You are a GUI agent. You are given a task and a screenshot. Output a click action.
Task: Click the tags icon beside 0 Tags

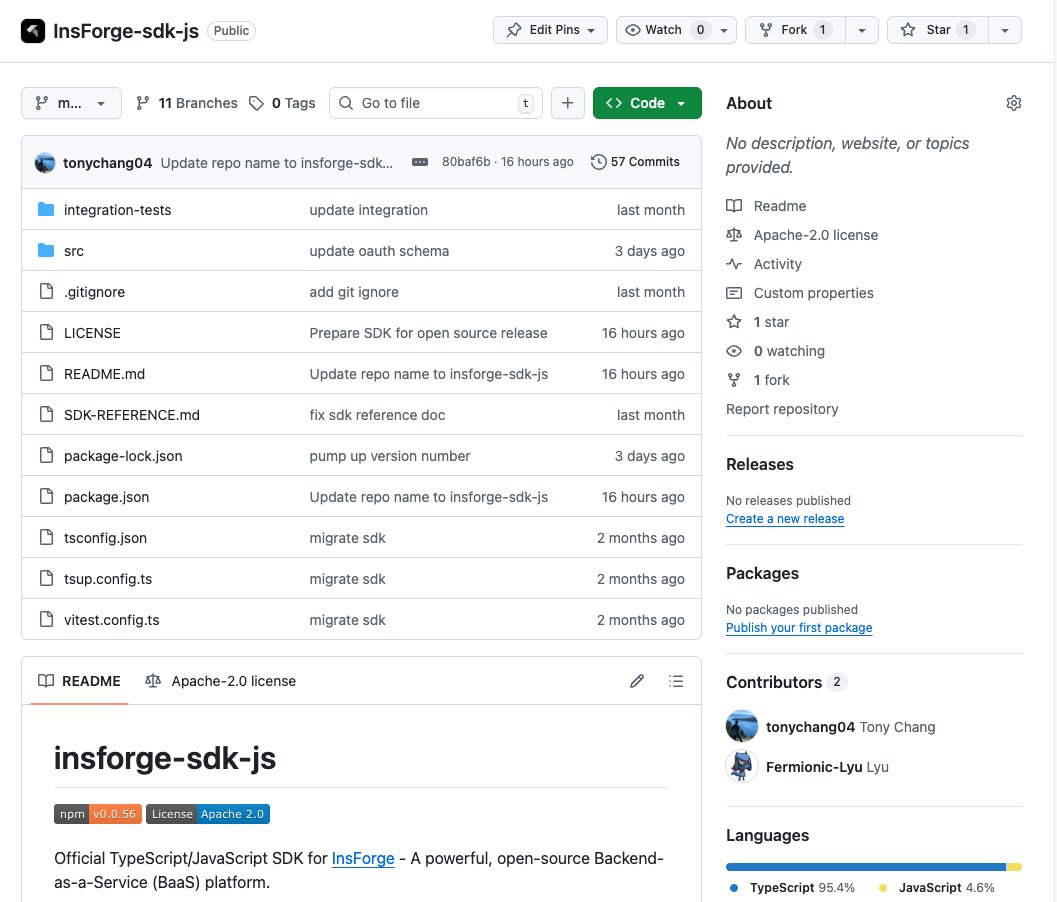pos(256,103)
